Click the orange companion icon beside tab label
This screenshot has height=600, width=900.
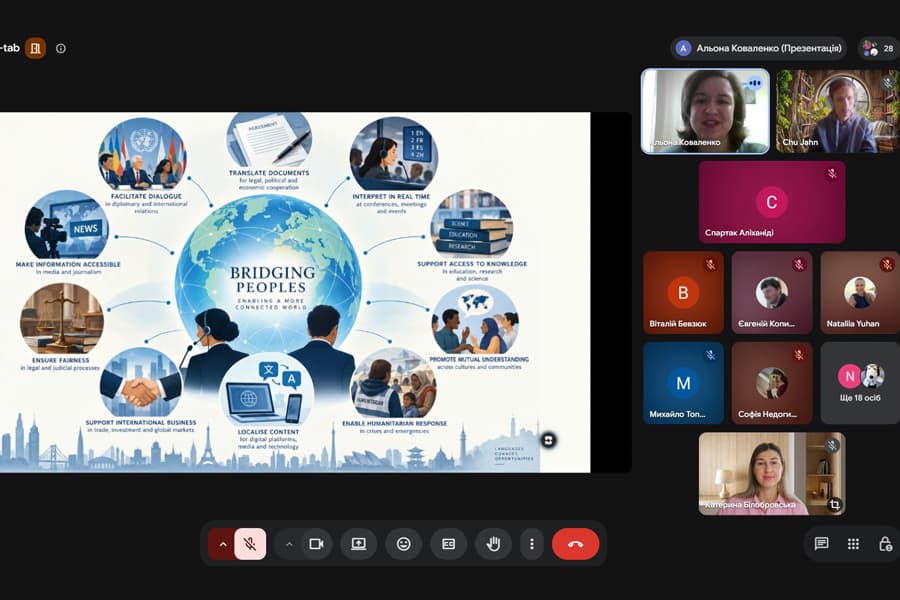point(36,48)
